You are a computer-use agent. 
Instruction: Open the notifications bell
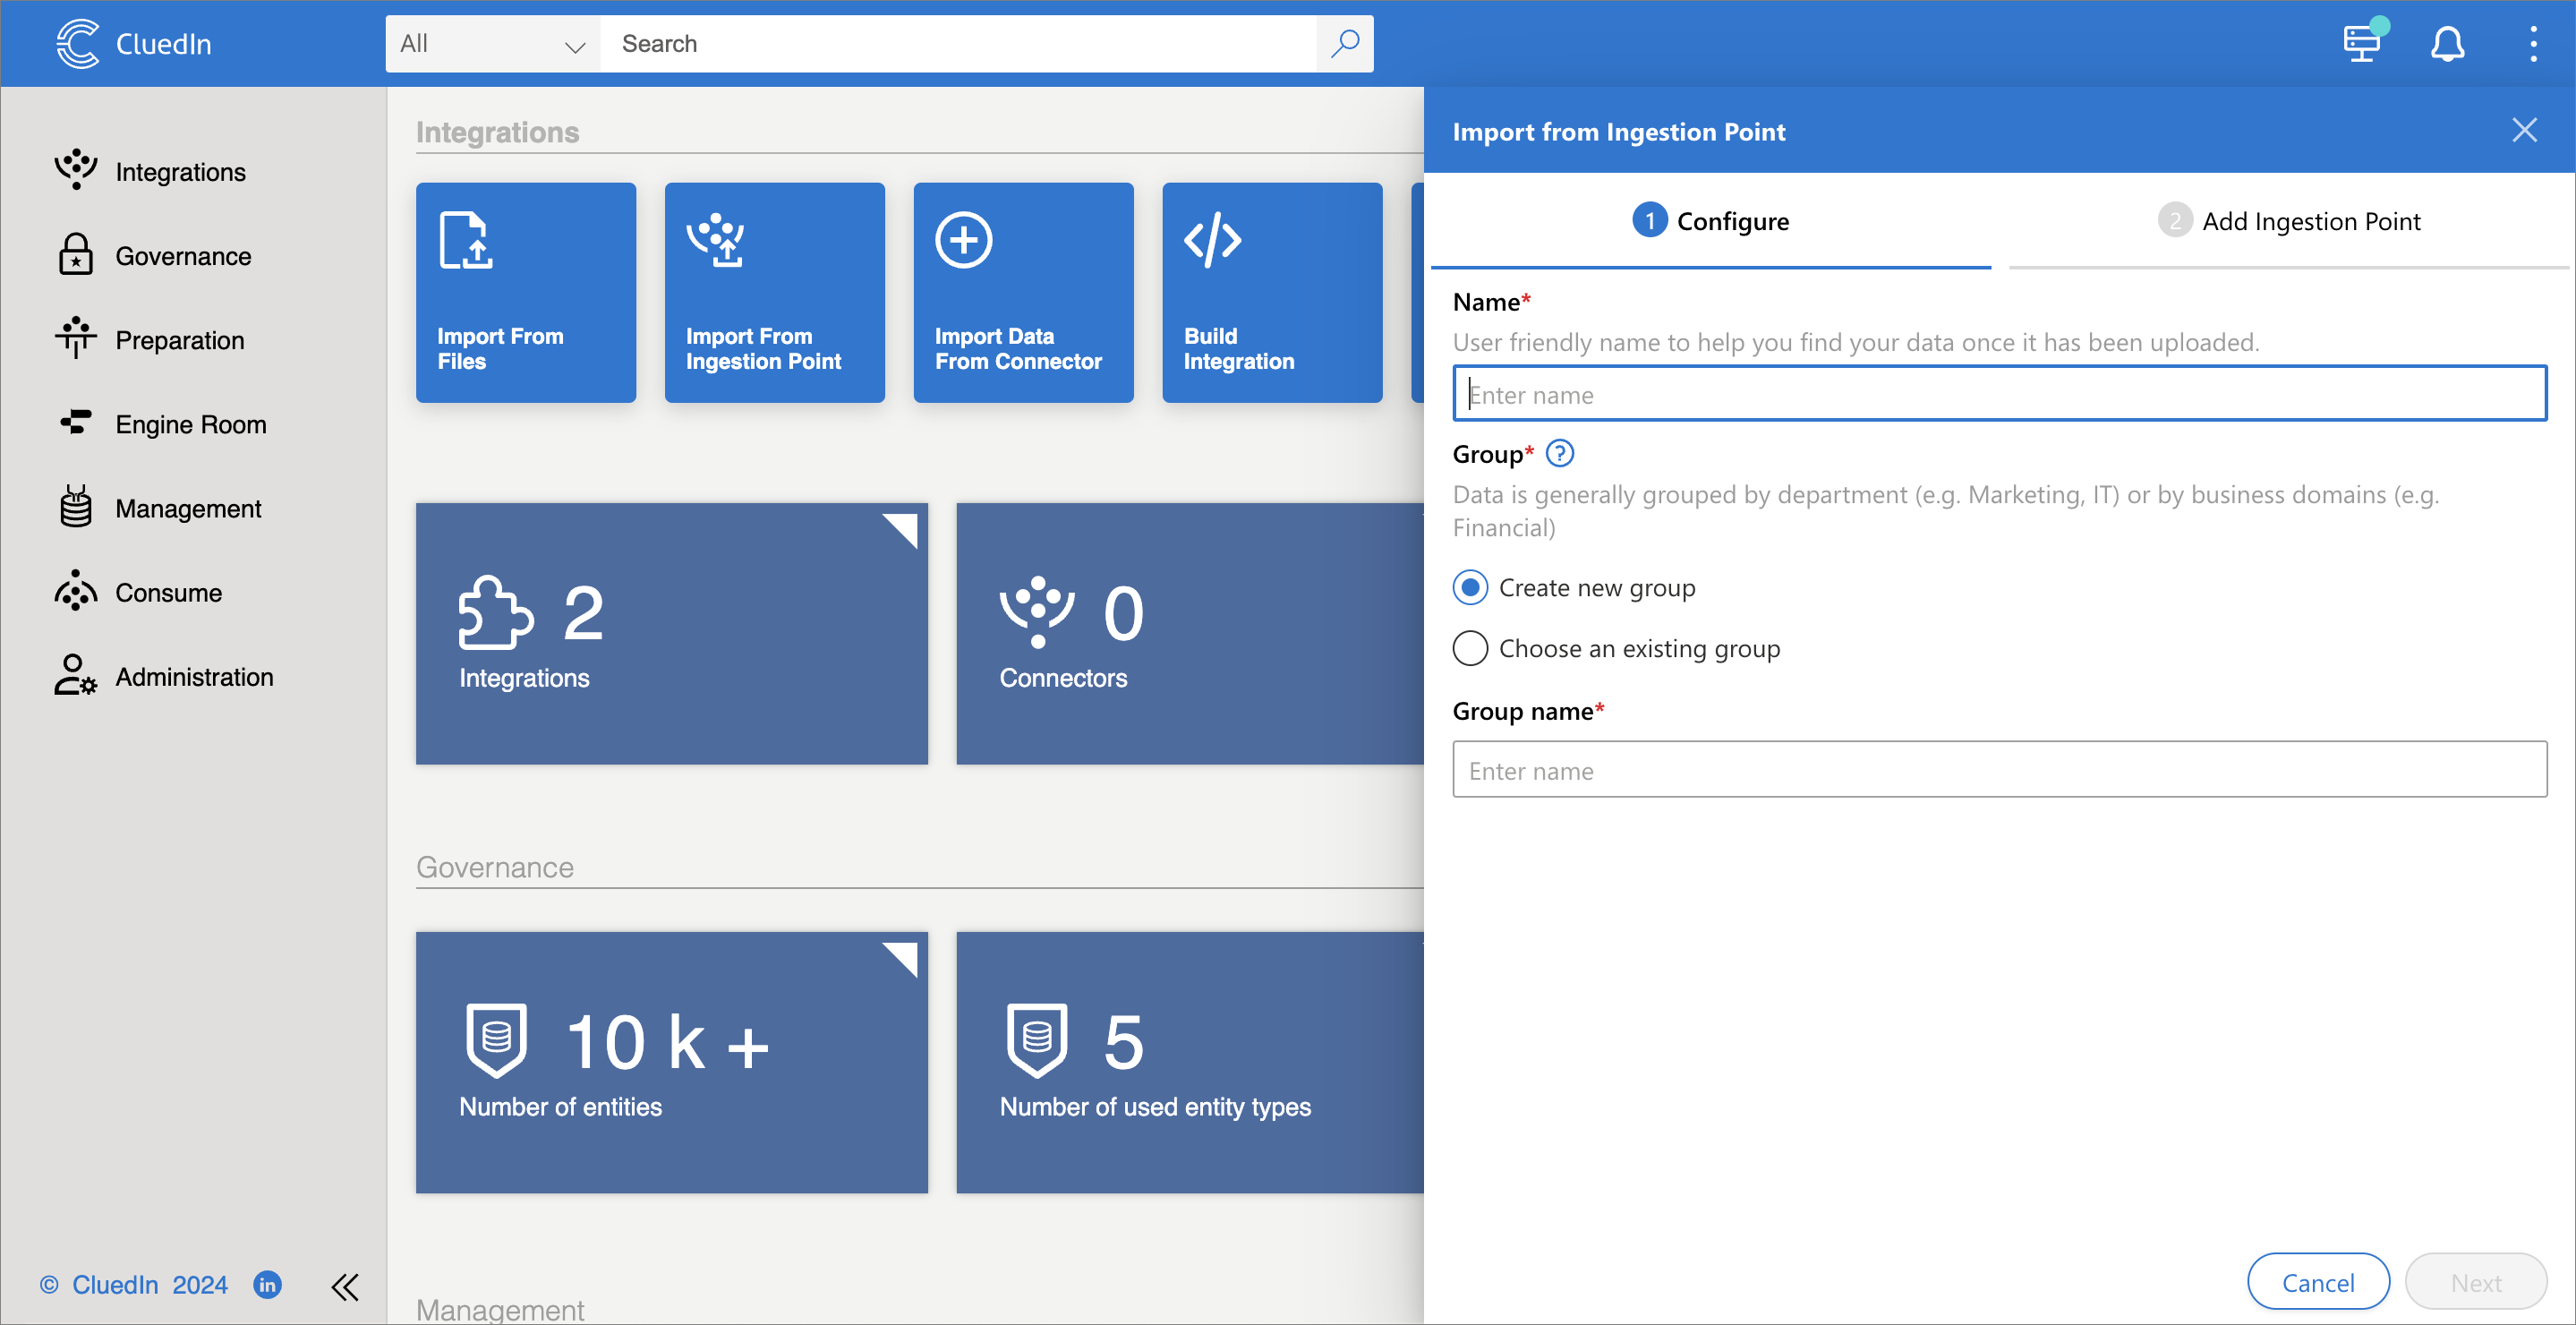pyautogui.click(x=2447, y=44)
